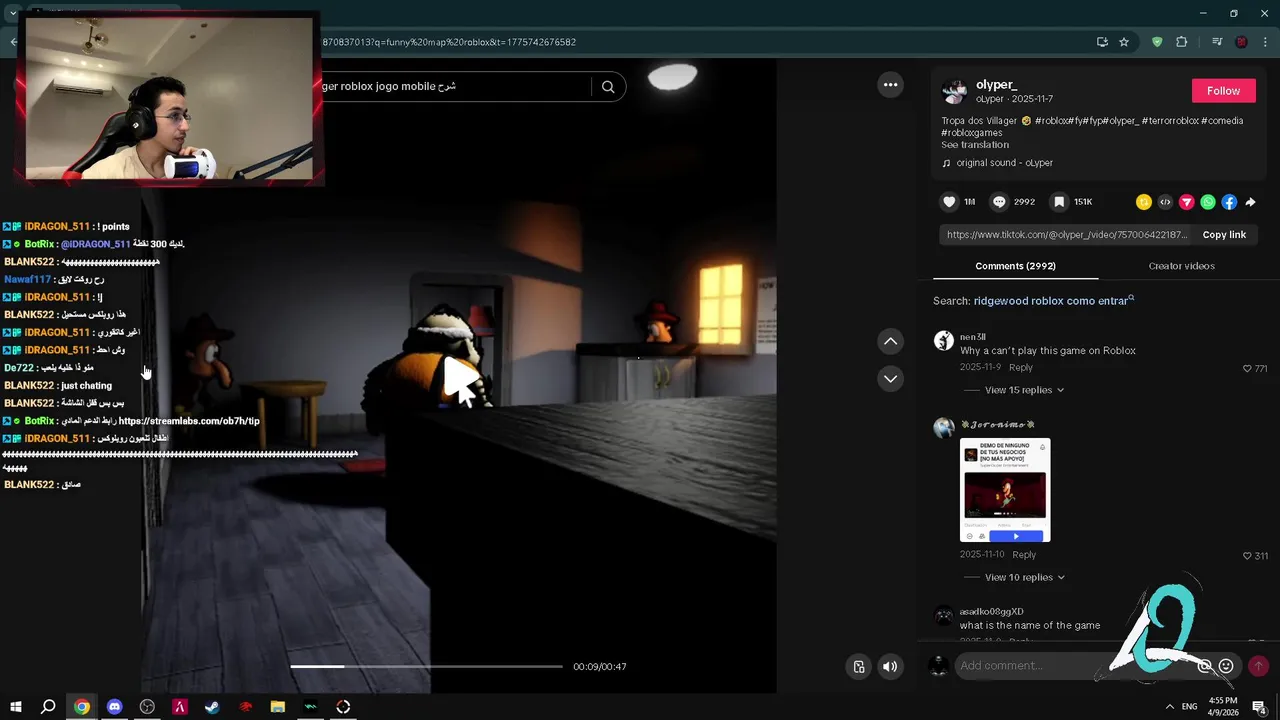
Task: Click the browser address bar URL
Action: 449,42
